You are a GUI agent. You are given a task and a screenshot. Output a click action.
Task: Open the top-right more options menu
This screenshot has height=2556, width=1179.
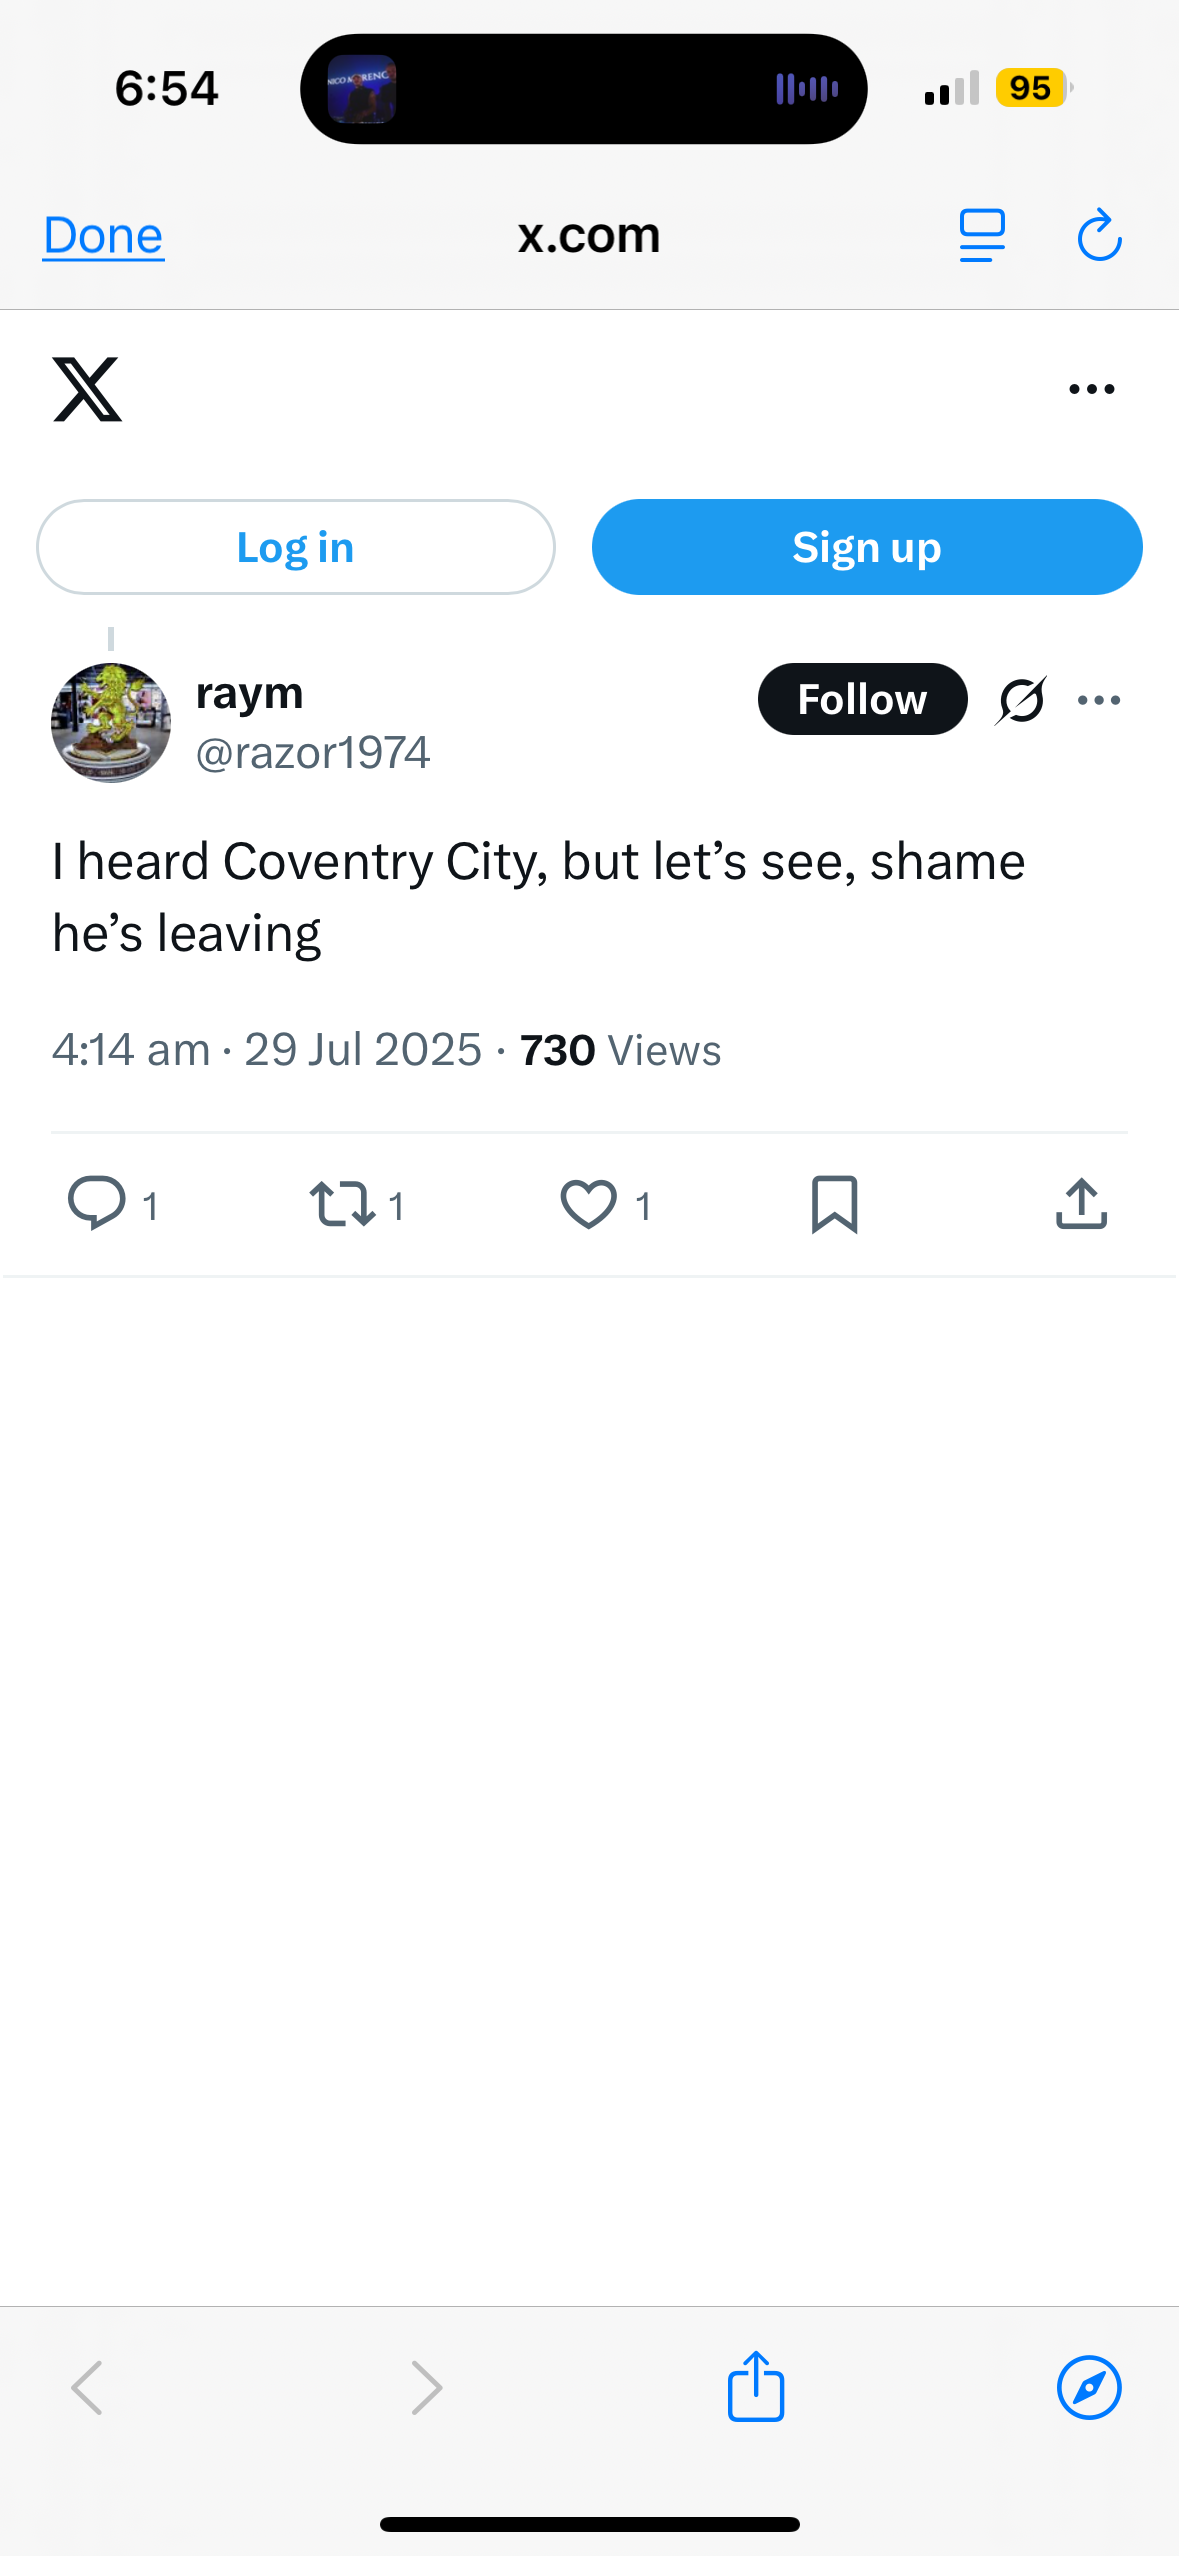1091,389
